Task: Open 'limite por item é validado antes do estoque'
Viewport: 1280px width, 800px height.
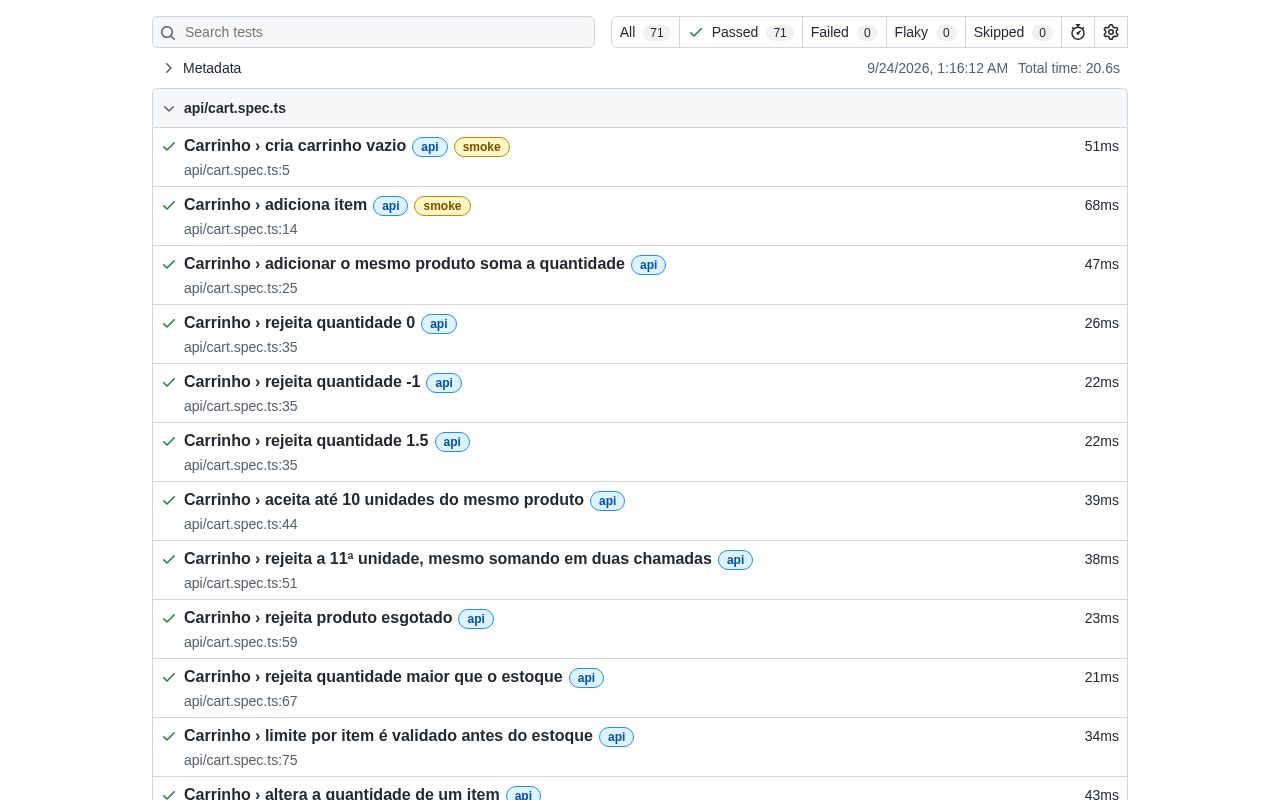Action: click(x=388, y=736)
